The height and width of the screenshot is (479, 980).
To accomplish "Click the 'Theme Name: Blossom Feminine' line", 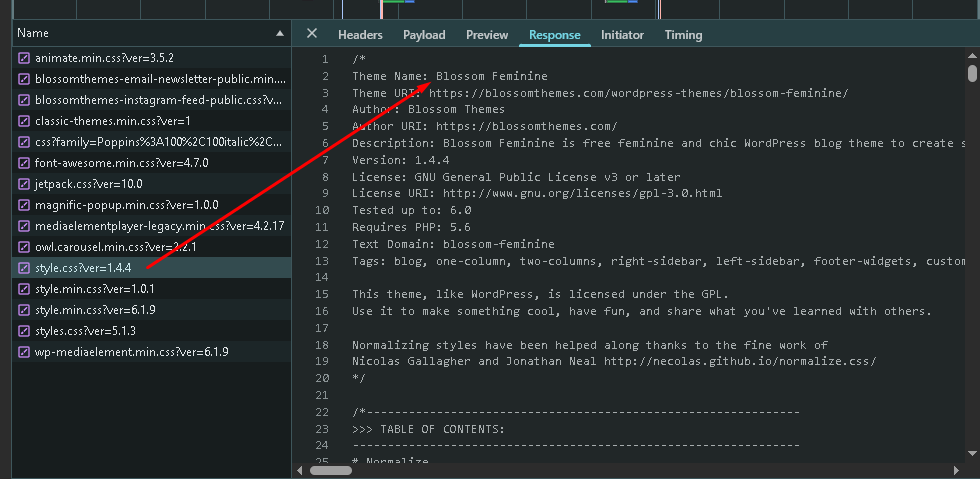I will click(x=449, y=76).
